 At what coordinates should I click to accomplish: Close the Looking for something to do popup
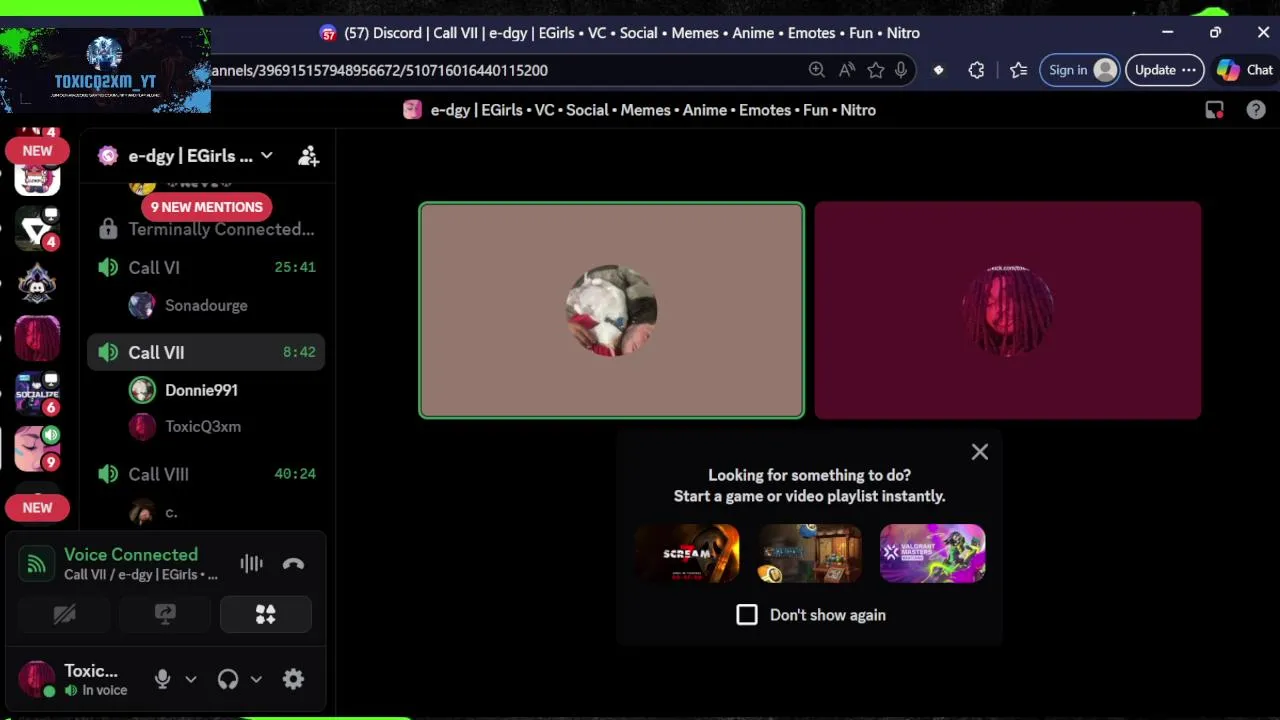click(x=980, y=452)
